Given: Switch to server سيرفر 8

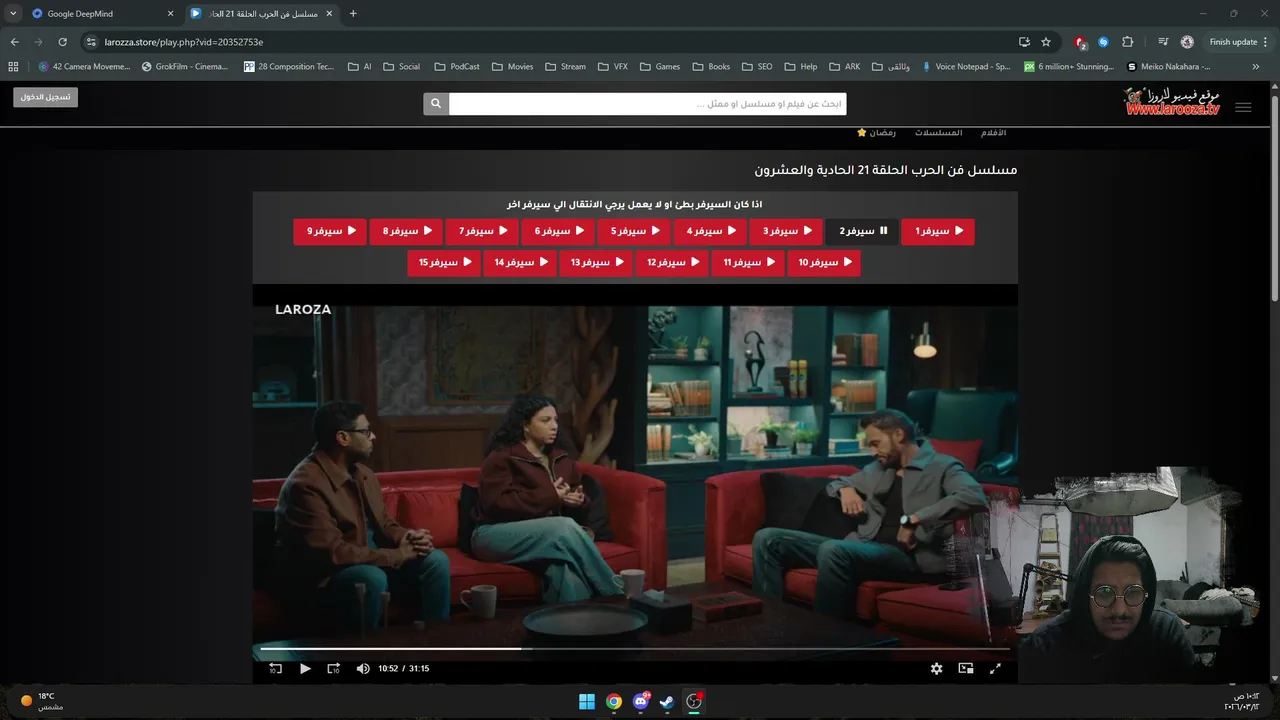Looking at the screenshot, I should coord(406,231).
